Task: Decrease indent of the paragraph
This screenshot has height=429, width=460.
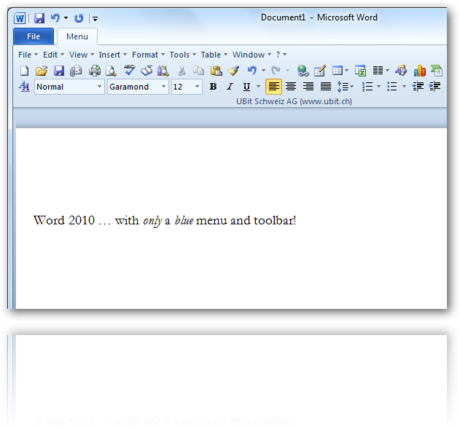Action: click(418, 87)
